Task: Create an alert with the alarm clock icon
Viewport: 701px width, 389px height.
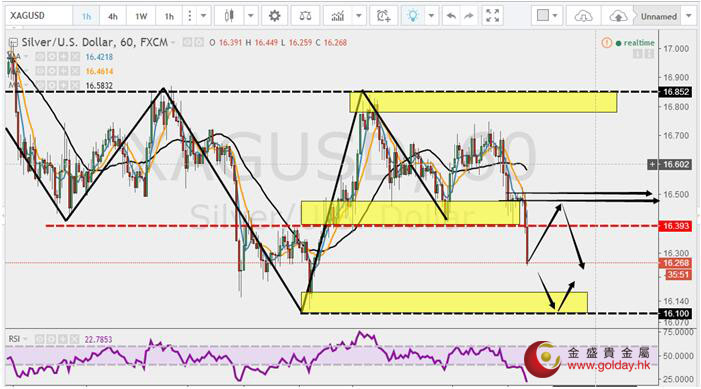Action: click(x=384, y=17)
